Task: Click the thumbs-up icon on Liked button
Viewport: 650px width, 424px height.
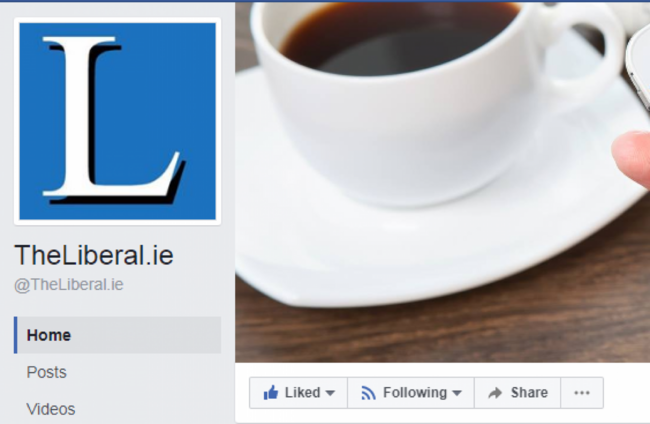Action: pos(271,393)
